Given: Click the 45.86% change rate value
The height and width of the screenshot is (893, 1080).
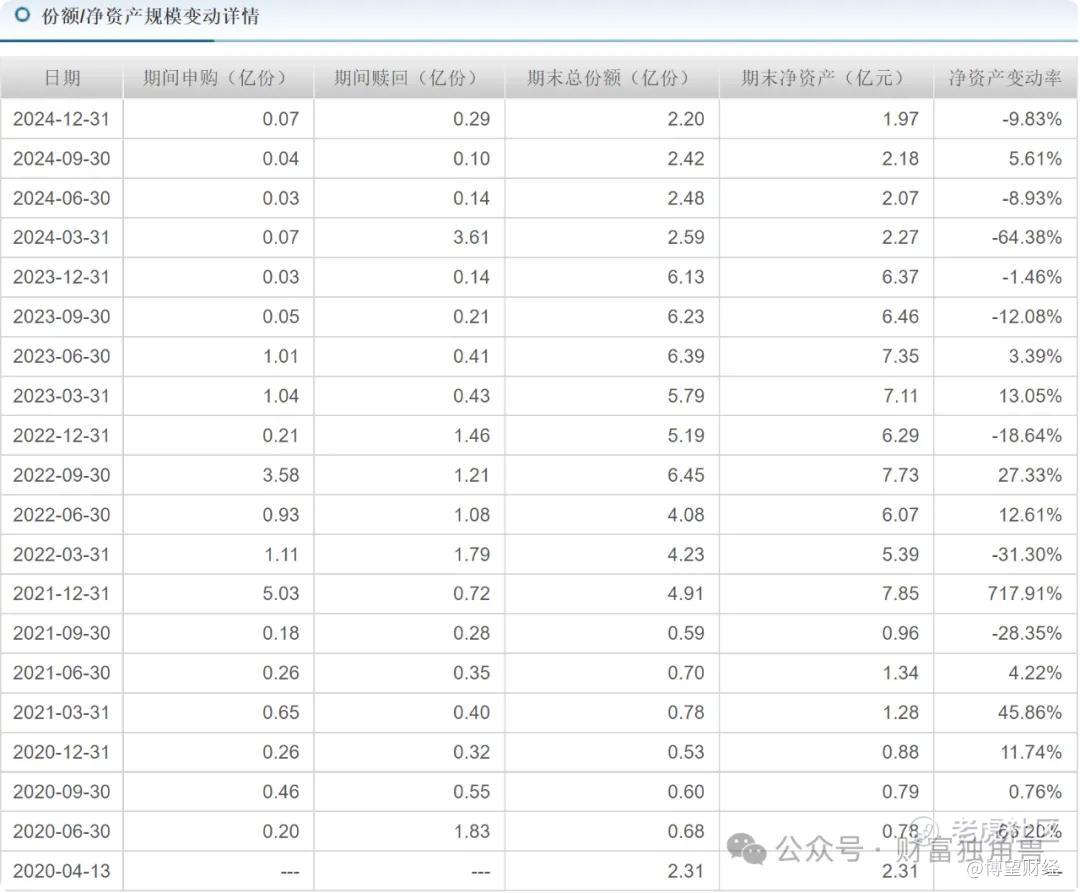Looking at the screenshot, I should pos(1030,713).
